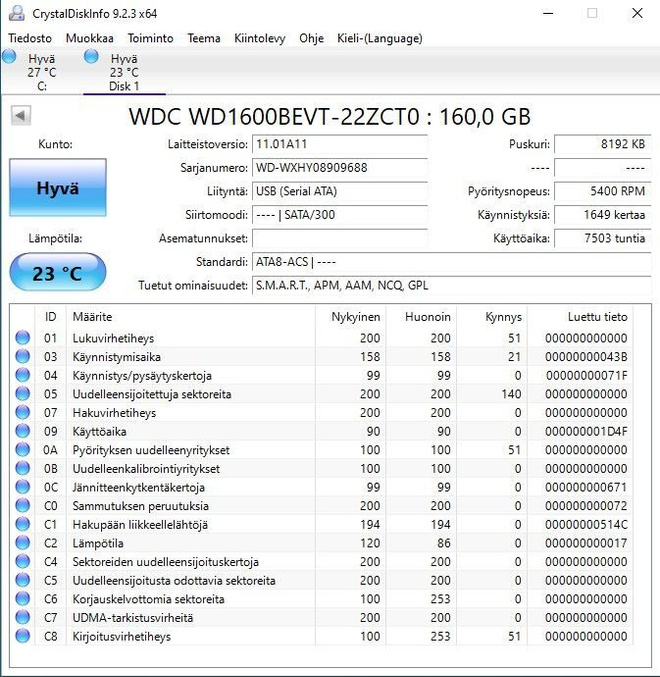Screen dimensions: 660x677
Task: Open the Kiintolevy menu
Action: (260, 38)
